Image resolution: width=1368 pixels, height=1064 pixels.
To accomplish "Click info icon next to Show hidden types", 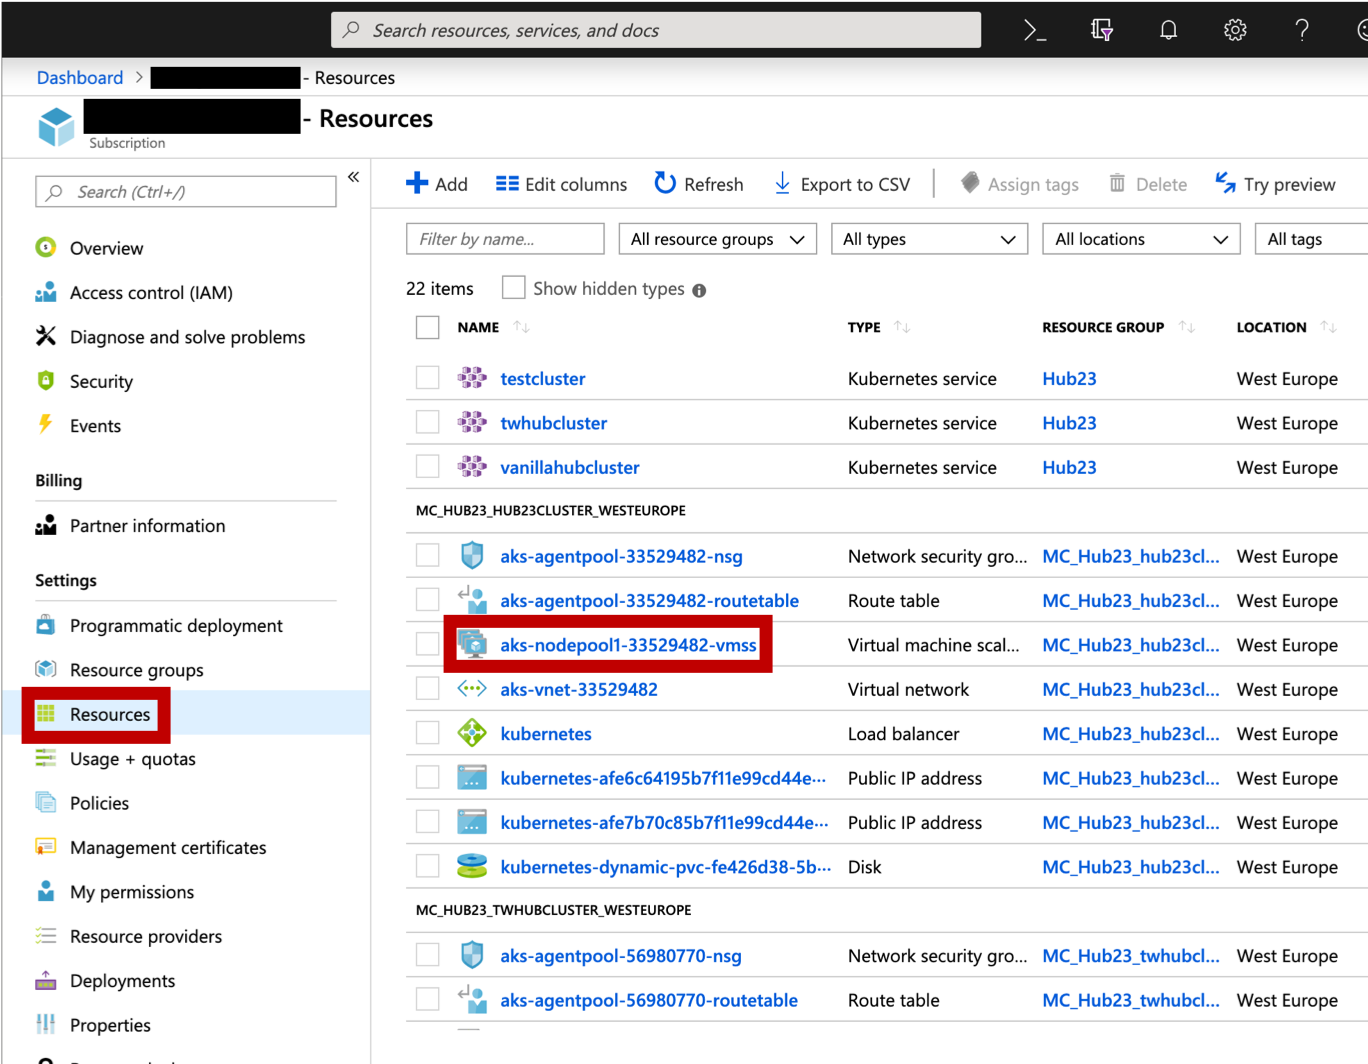I will click(699, 290).
